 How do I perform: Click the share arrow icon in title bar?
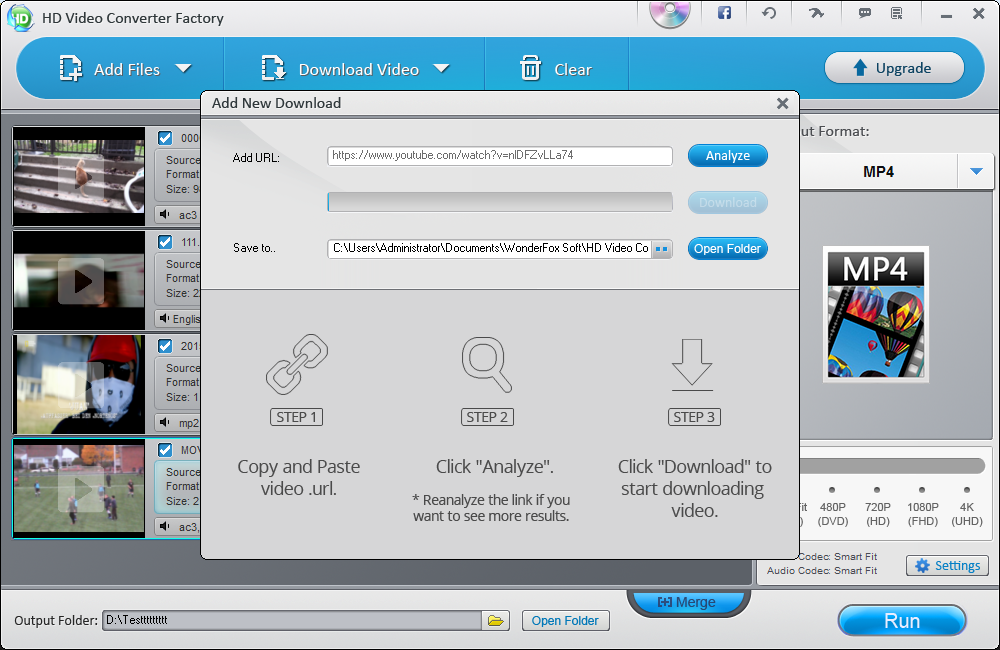click(x=816, y=13)
